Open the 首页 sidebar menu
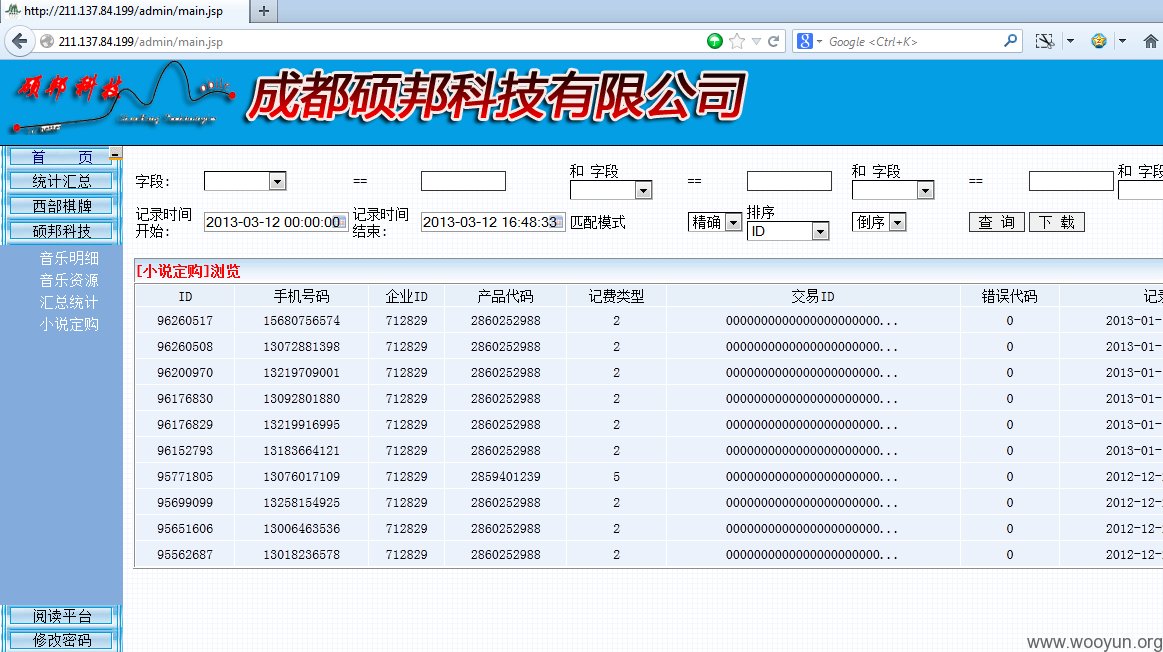 point(61,157)
